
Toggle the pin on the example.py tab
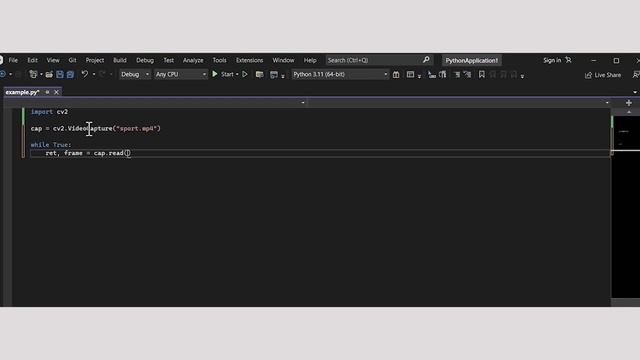click(x=47, y=92)
